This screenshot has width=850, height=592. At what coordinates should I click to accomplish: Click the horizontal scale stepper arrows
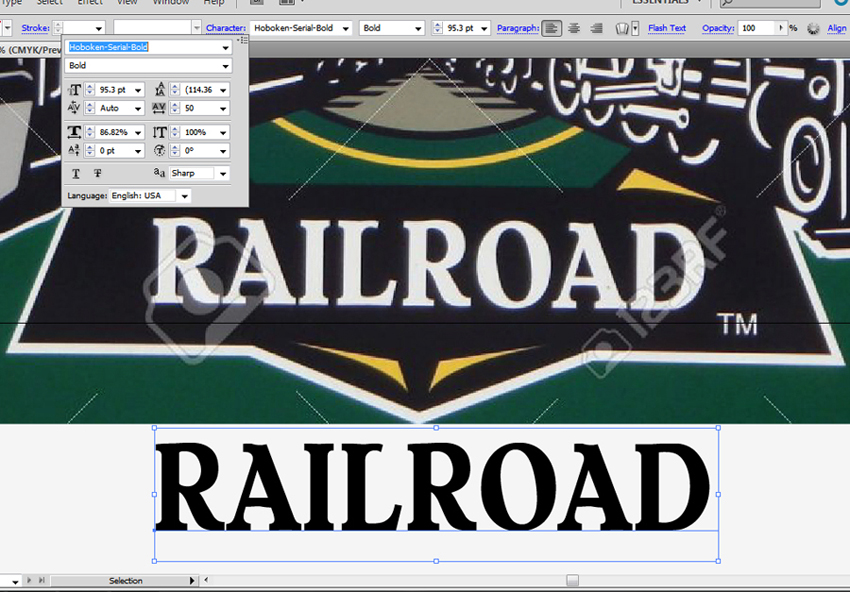[90, 132]
